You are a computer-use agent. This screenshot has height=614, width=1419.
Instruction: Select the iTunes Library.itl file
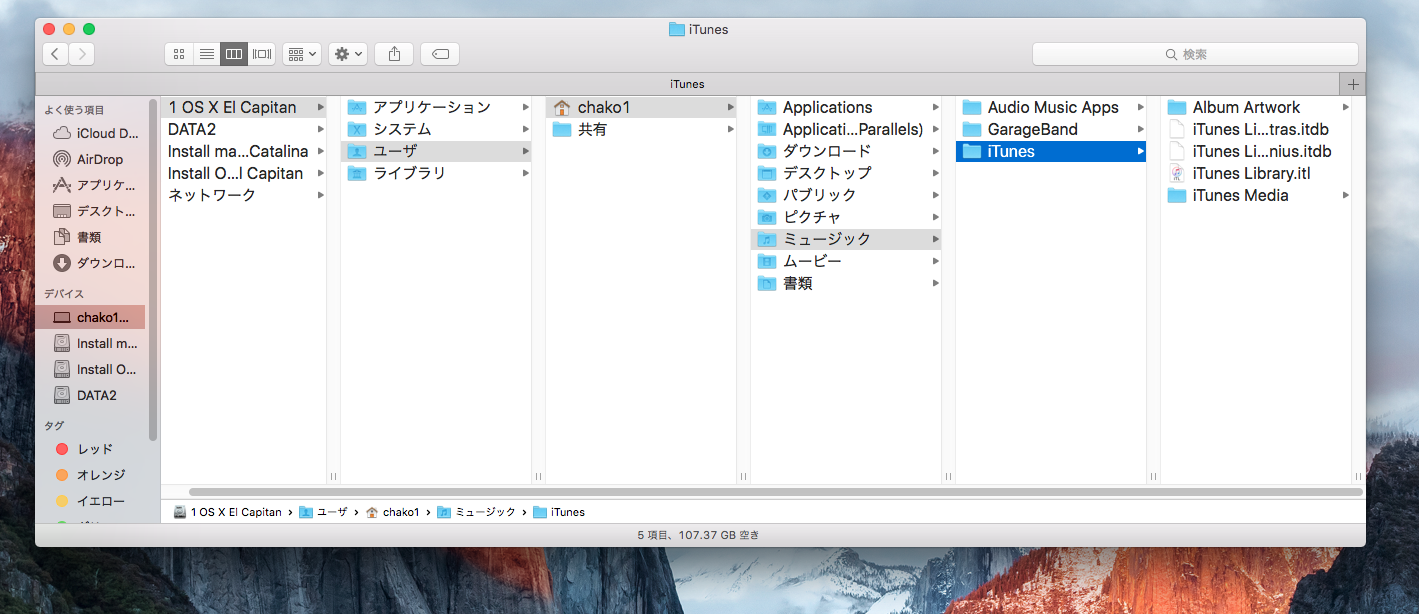pos(1250,173)
